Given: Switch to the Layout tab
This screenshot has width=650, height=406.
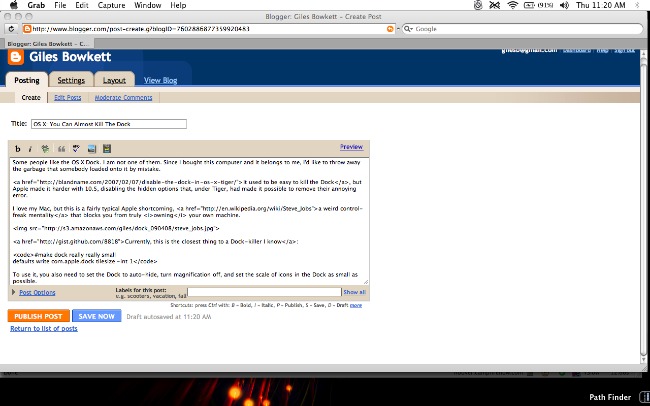Looking at the screenshot, I should tap(114, 80).
